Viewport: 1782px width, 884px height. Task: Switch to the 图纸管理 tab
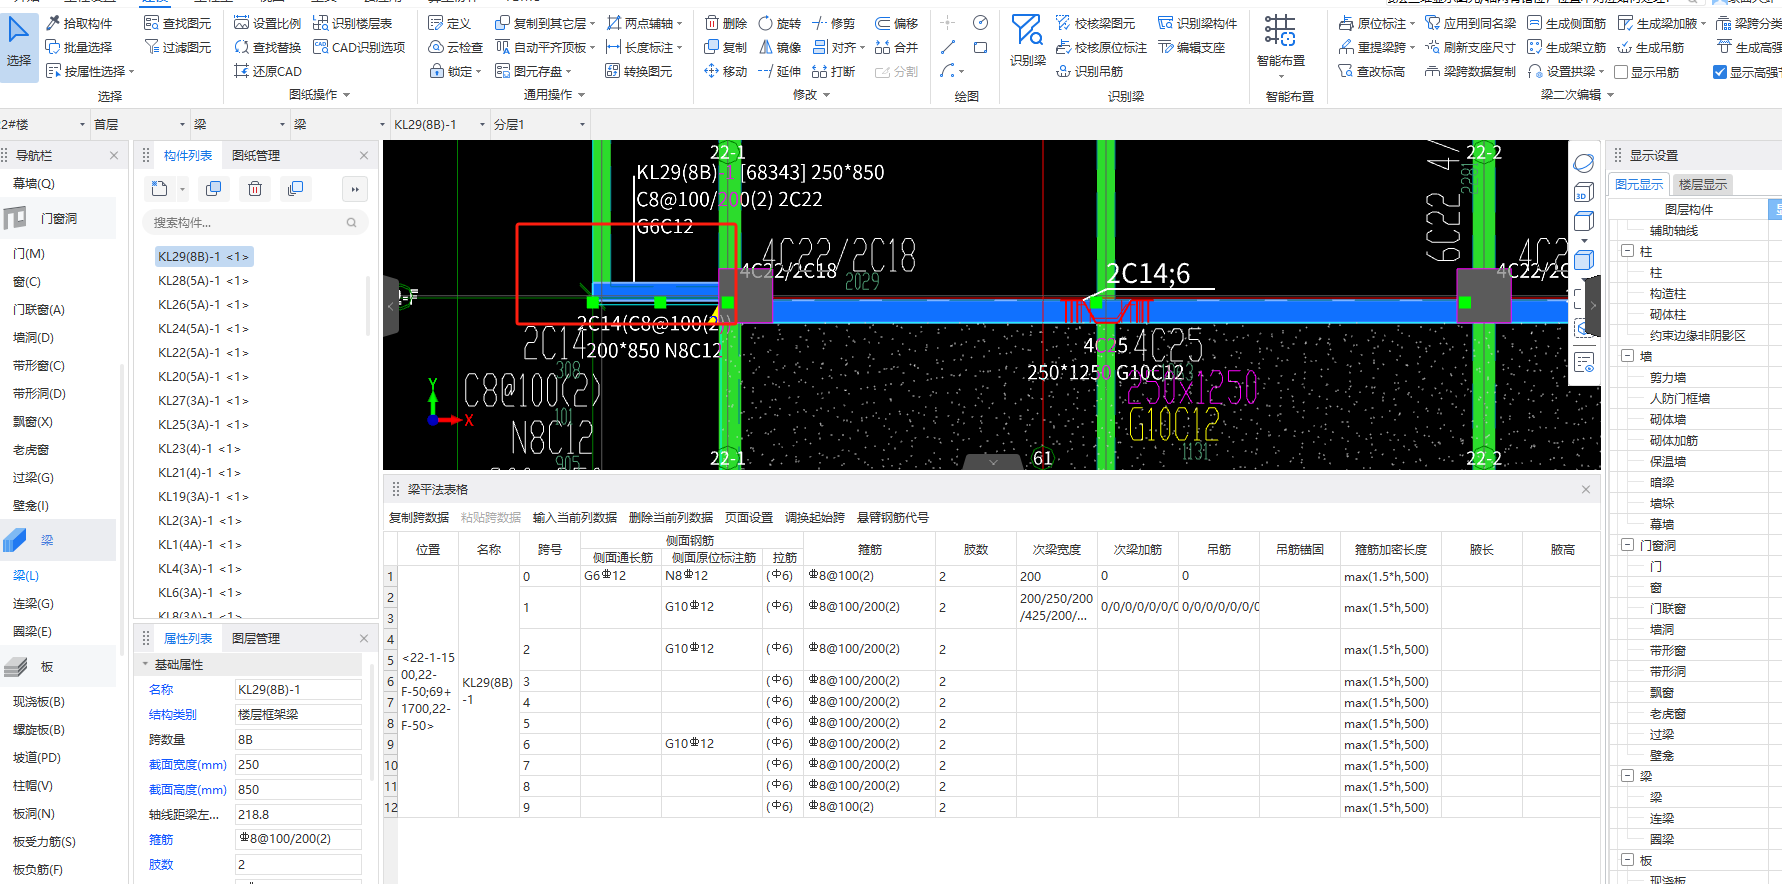[256, 155]
